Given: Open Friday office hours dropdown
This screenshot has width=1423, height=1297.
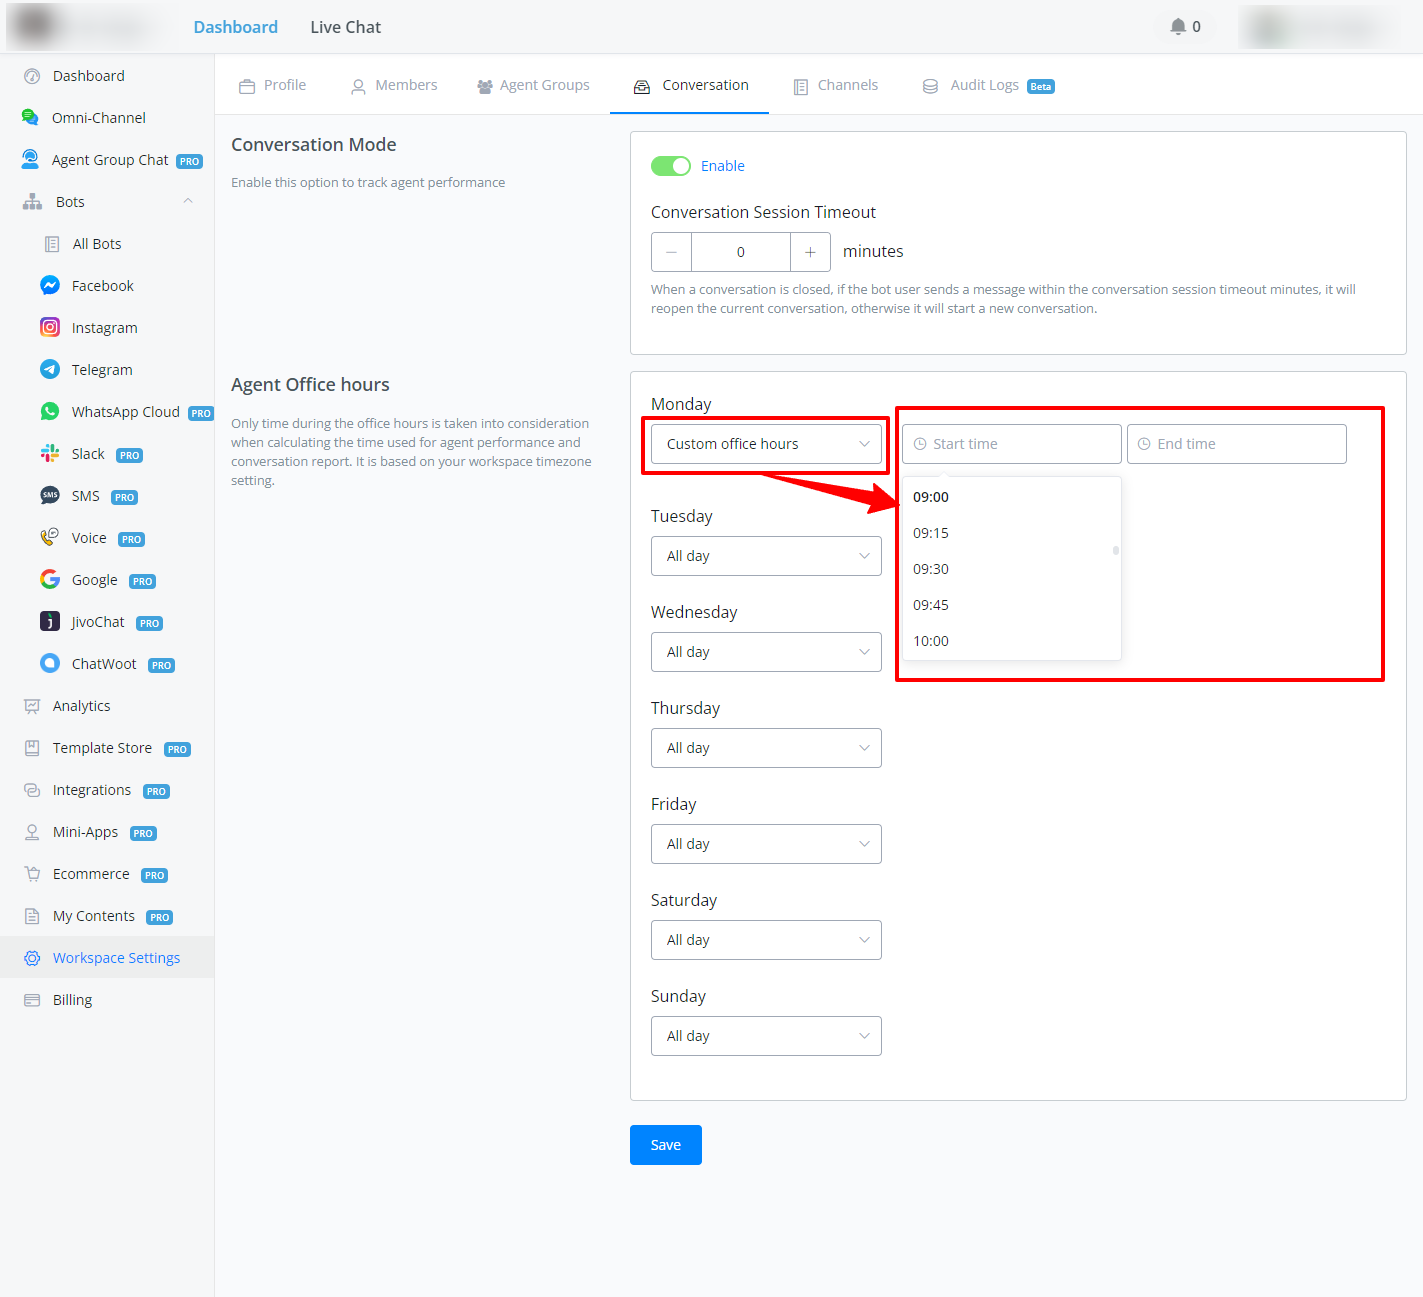Looking at the screenshot, I should click(x=766, y=844).
